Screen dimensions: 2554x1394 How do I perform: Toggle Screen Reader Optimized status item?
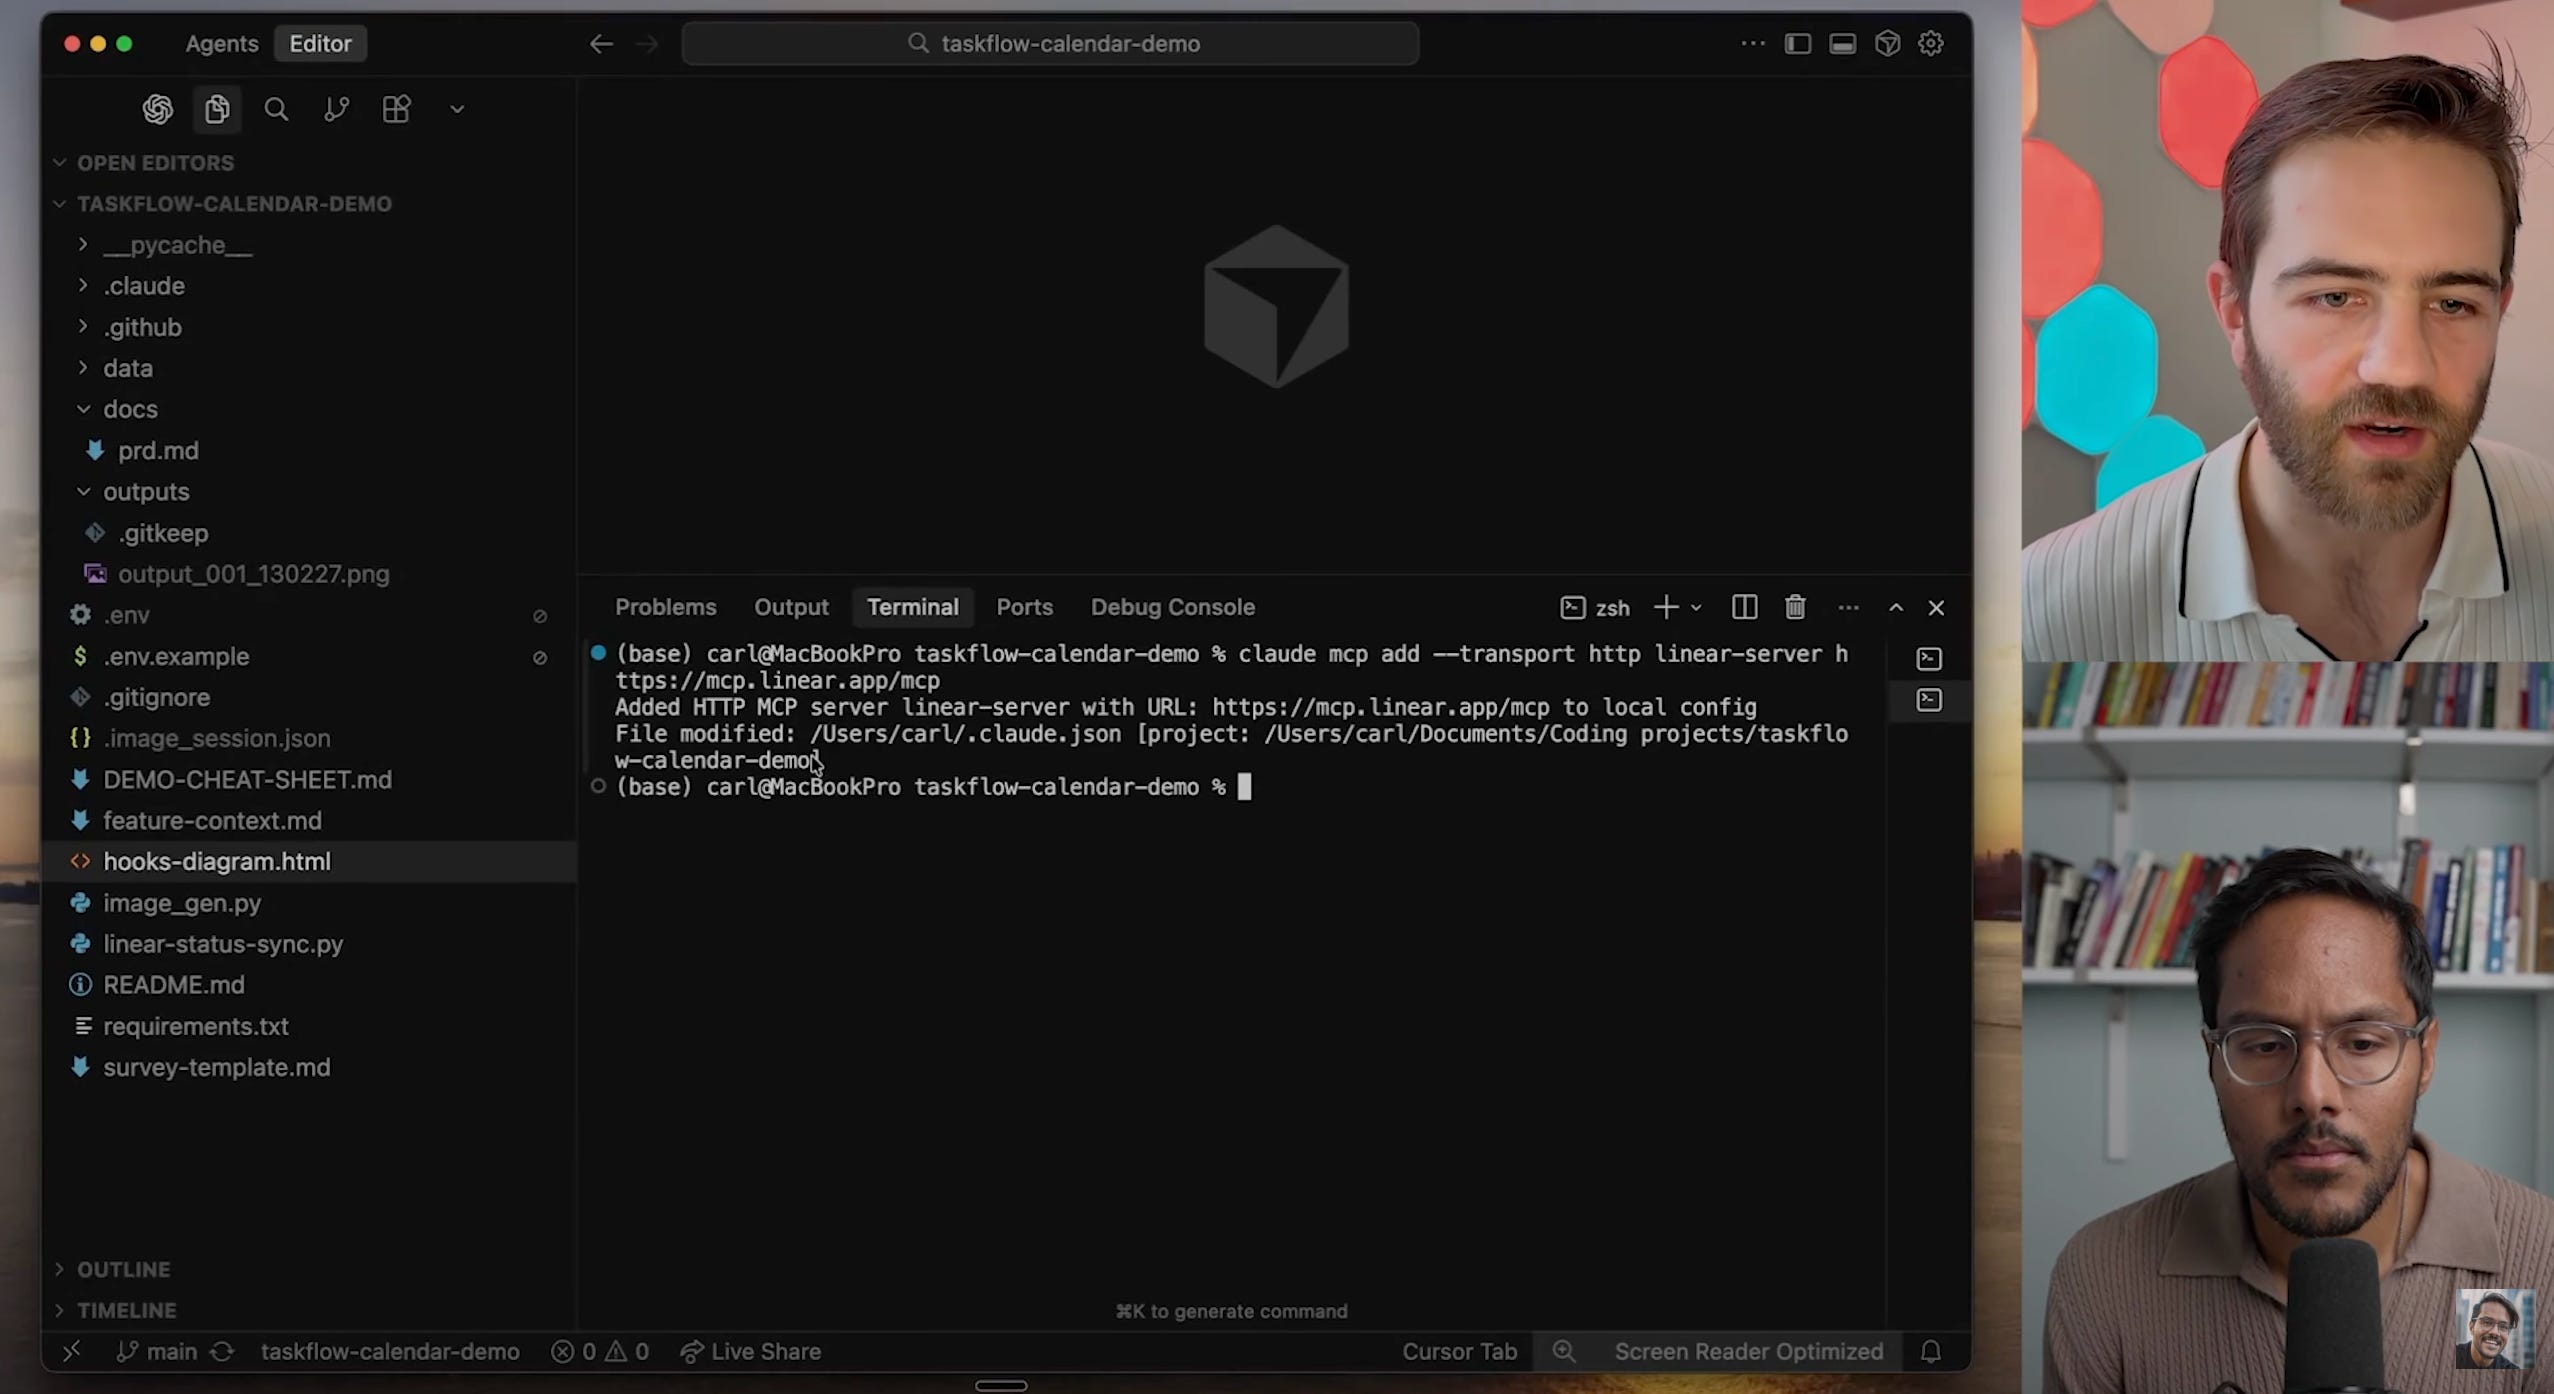[x=1748, y=1352]
